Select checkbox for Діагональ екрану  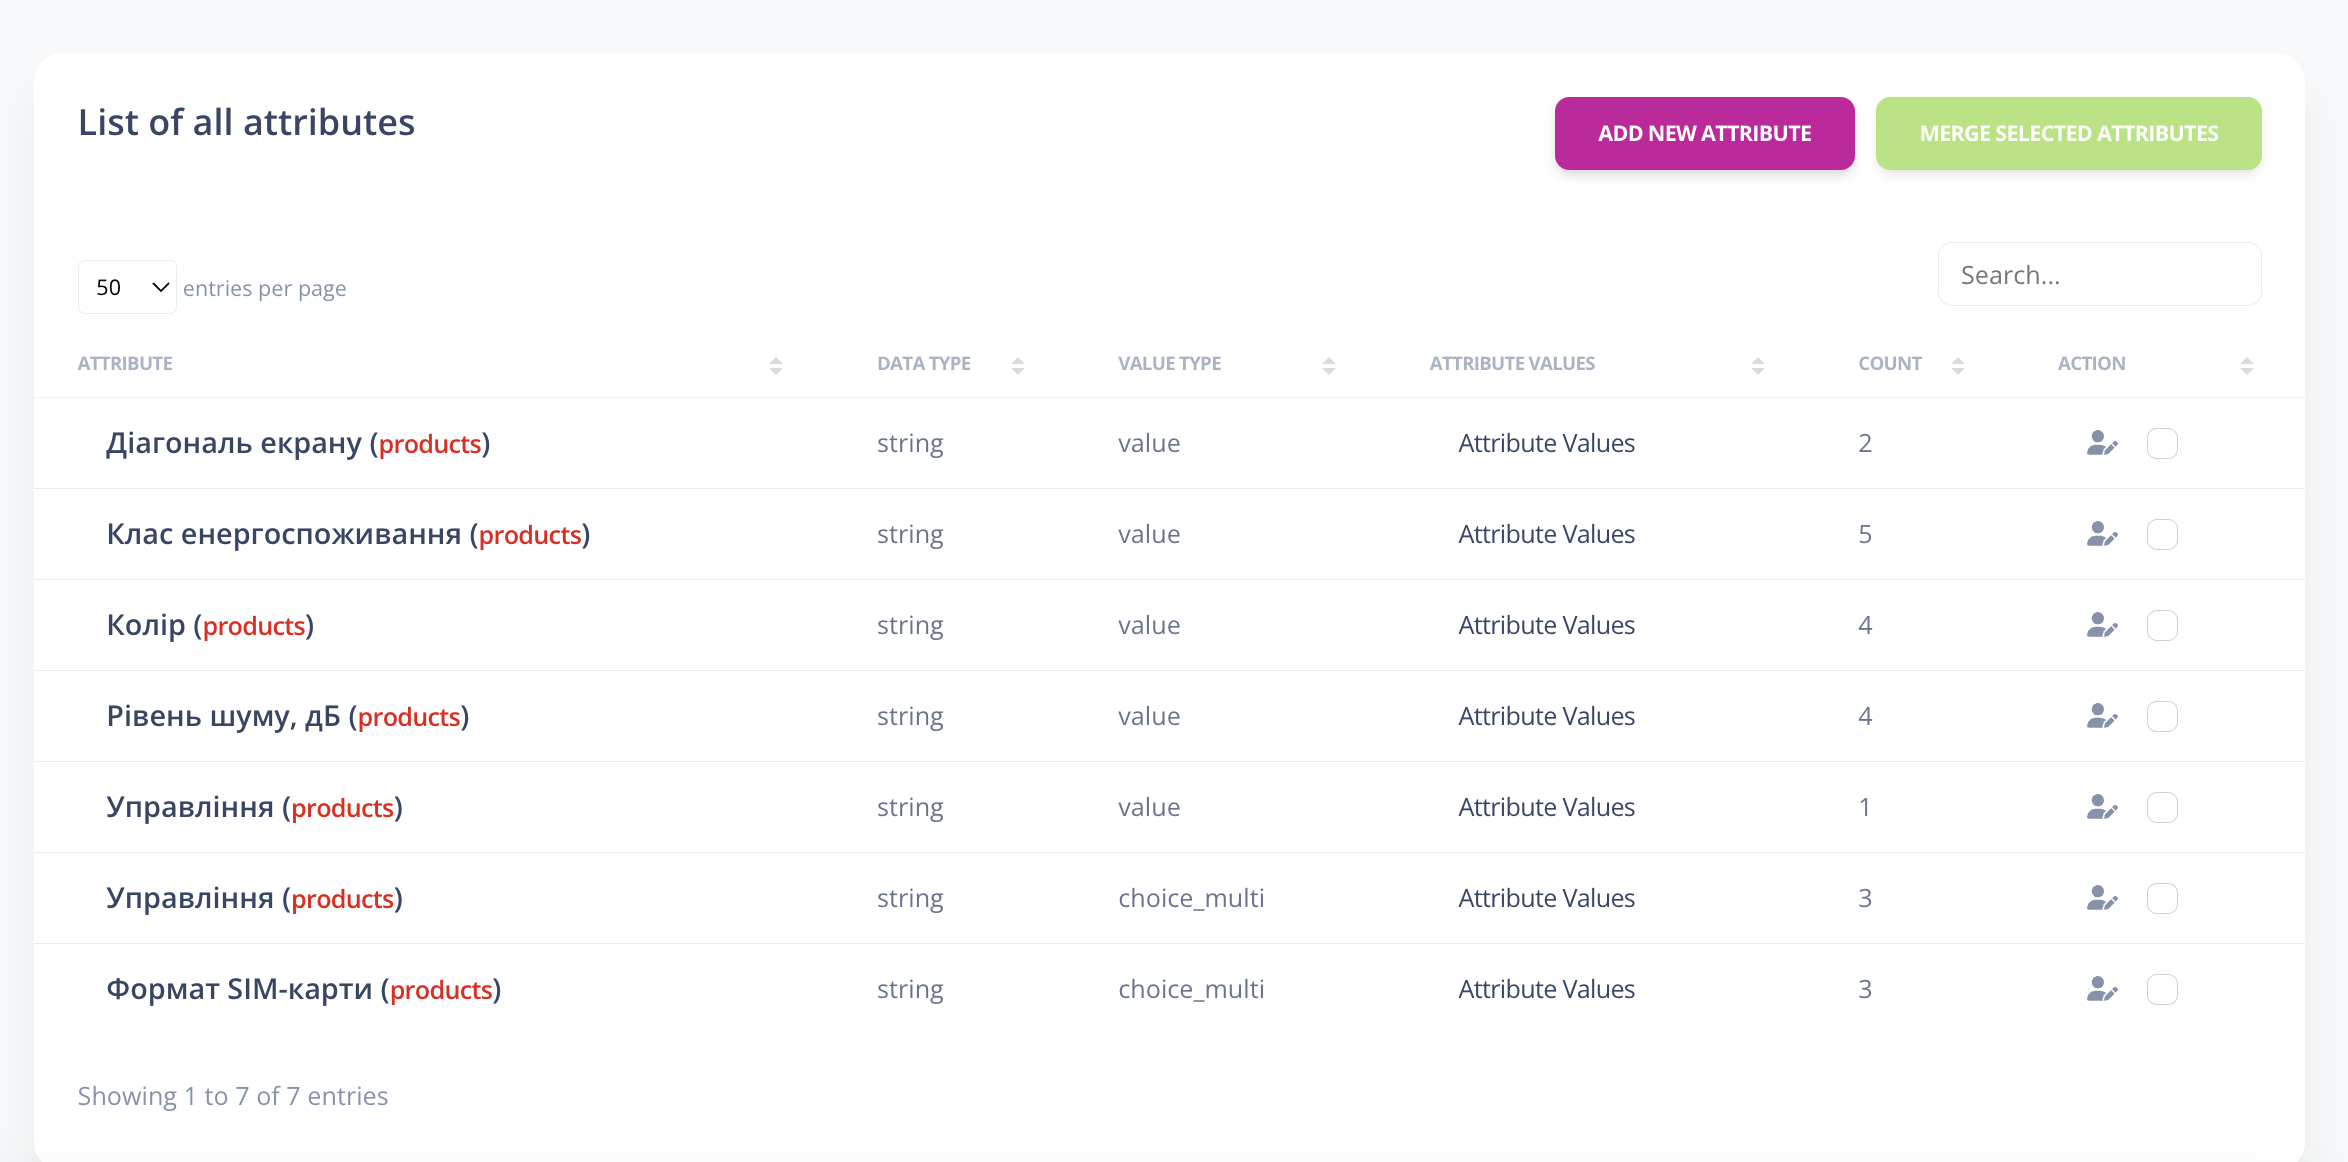[x=2162, y=443]
